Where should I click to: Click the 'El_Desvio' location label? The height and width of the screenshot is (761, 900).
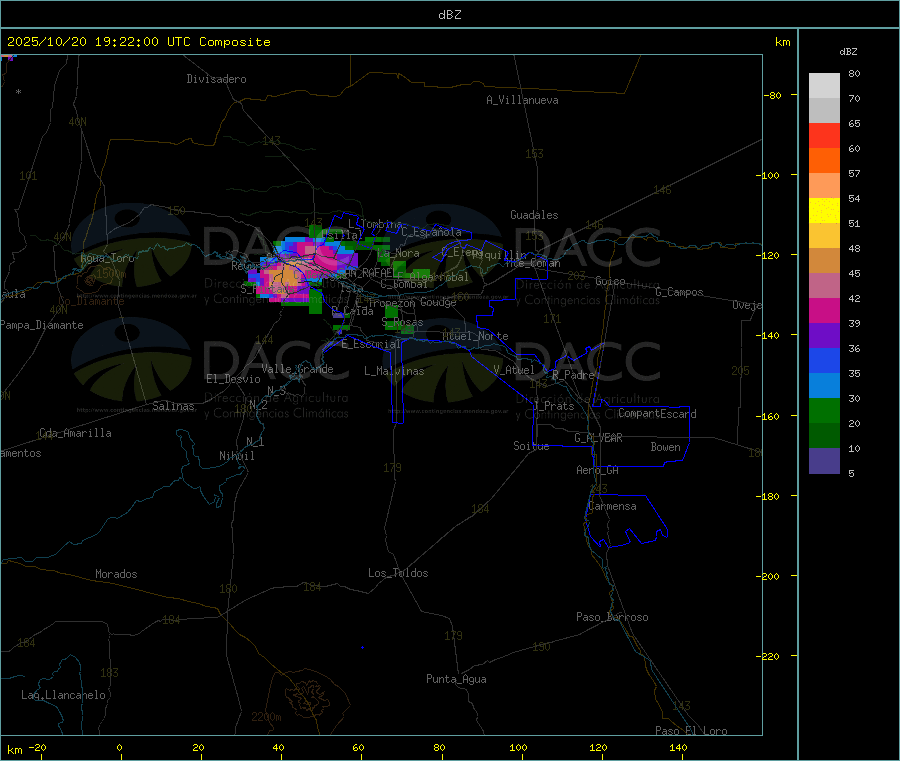tap(233, 379)
